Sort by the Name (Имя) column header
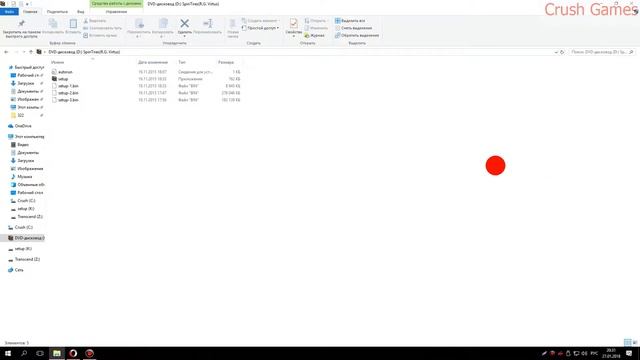 coord(58,62)
